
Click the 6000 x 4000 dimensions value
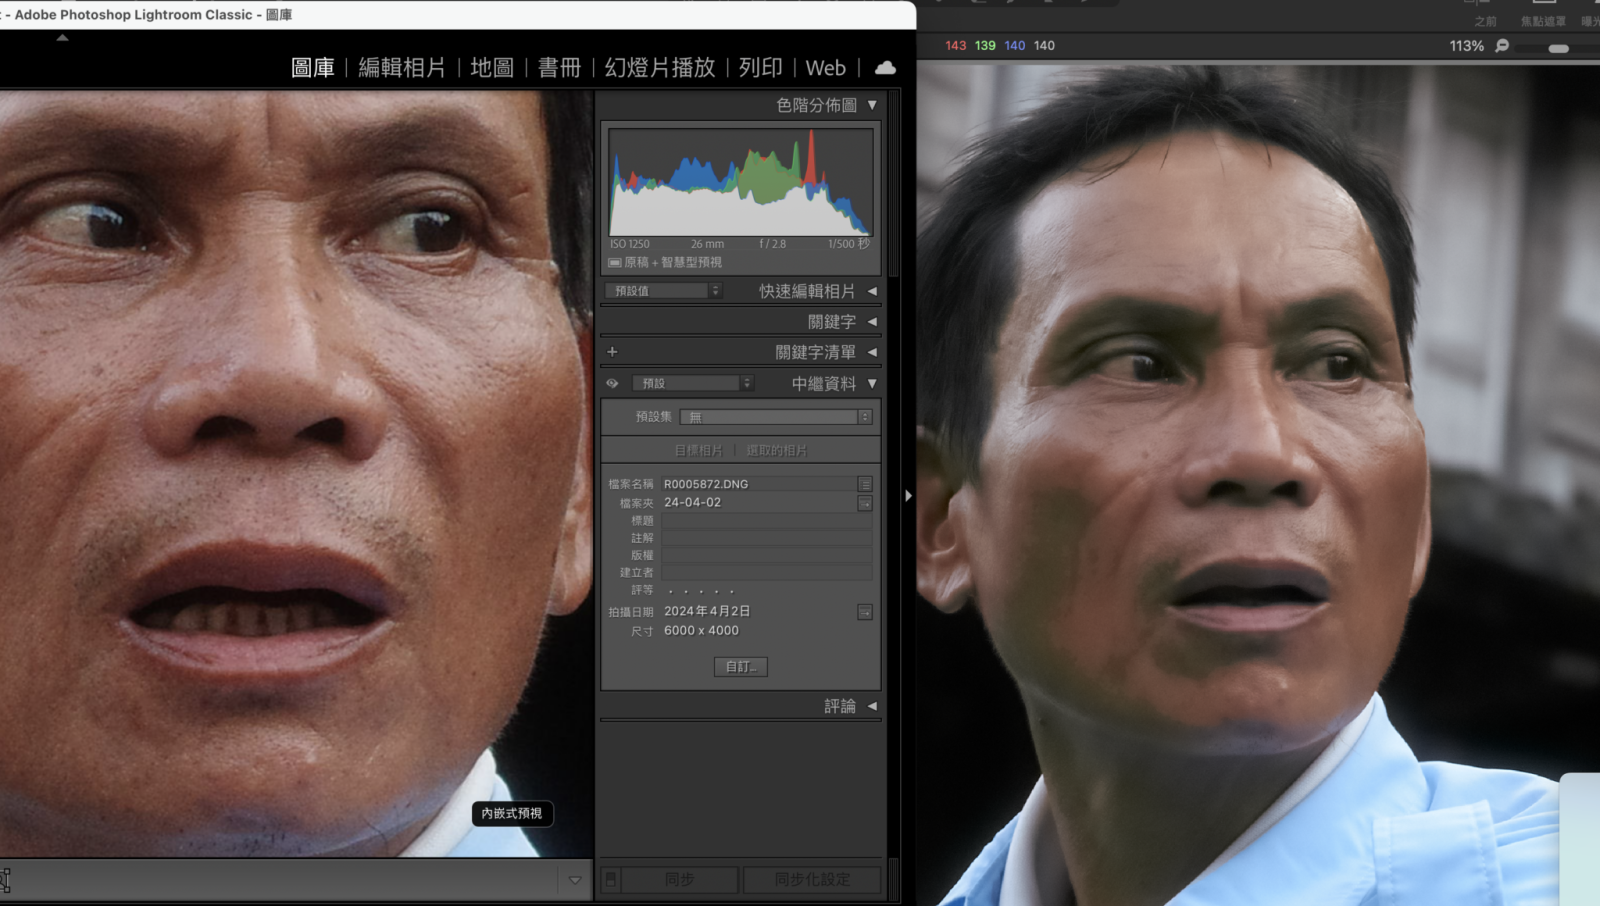(x=701, y=631)
